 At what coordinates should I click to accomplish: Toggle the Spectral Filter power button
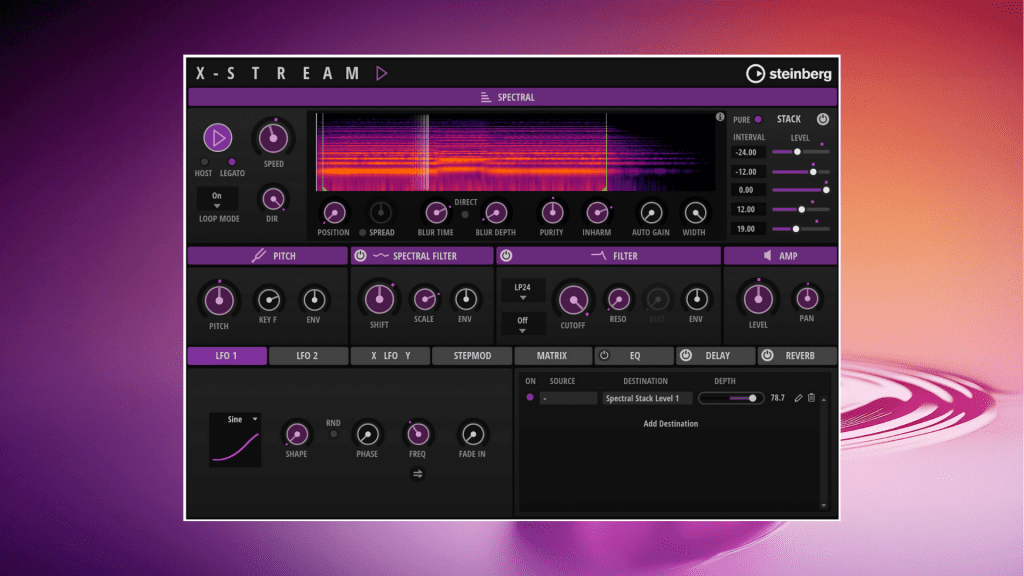point(360,256)
